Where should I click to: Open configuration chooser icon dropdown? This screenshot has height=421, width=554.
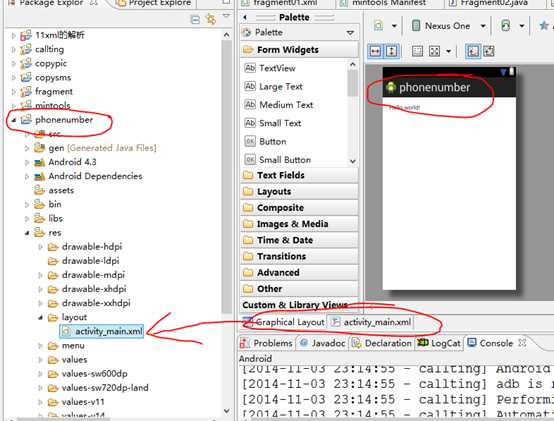pos(394,26)
